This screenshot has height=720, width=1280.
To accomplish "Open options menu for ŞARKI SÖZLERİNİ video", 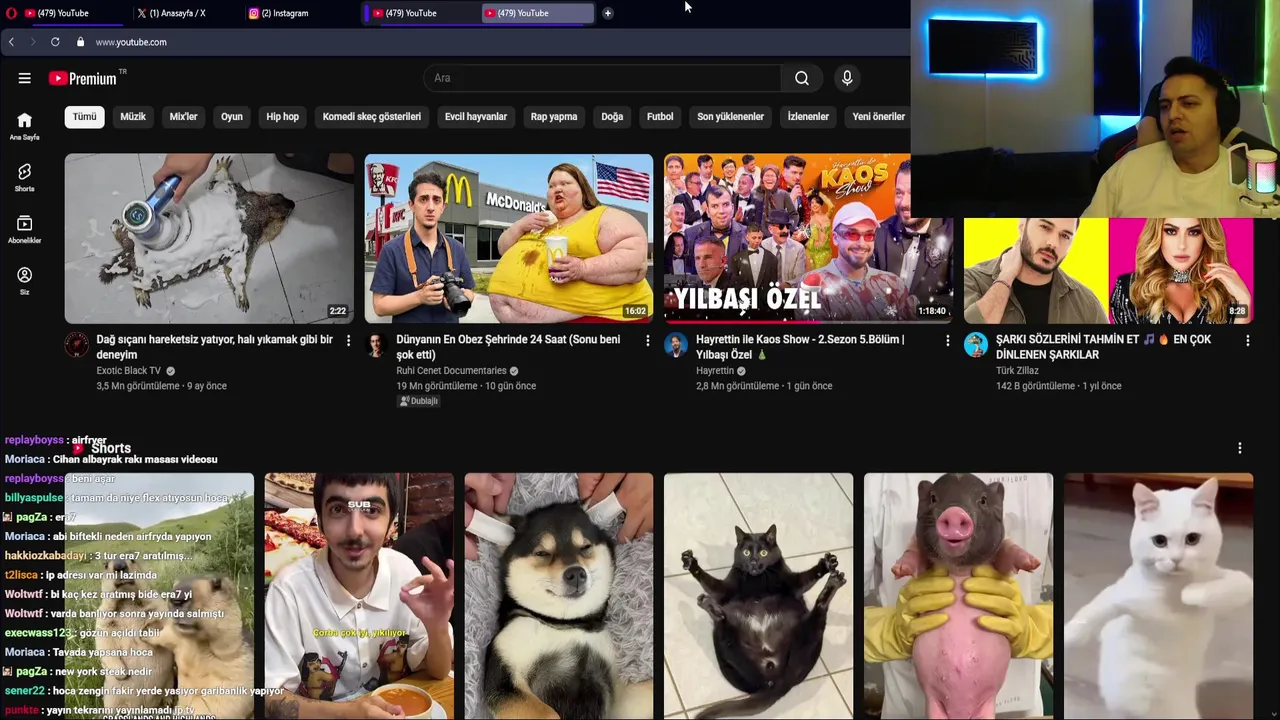I will pyautogui.click(x=1247, y=341).
